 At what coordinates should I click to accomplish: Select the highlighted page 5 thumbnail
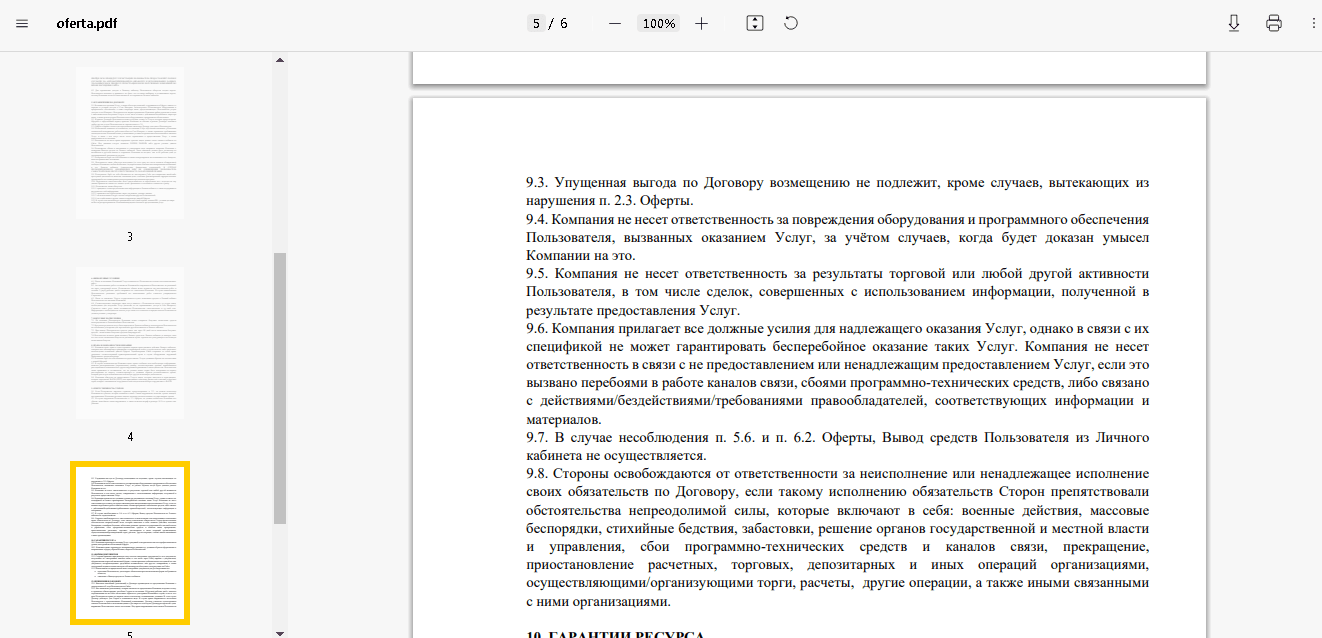[x=130, y=543]
